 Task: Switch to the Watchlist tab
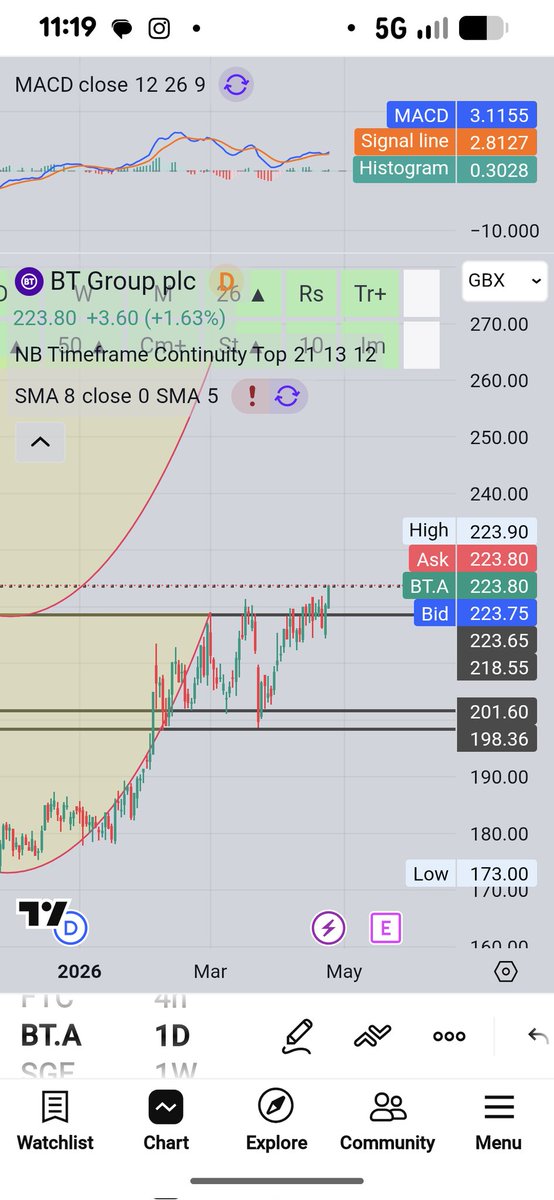click(55, 1121)
